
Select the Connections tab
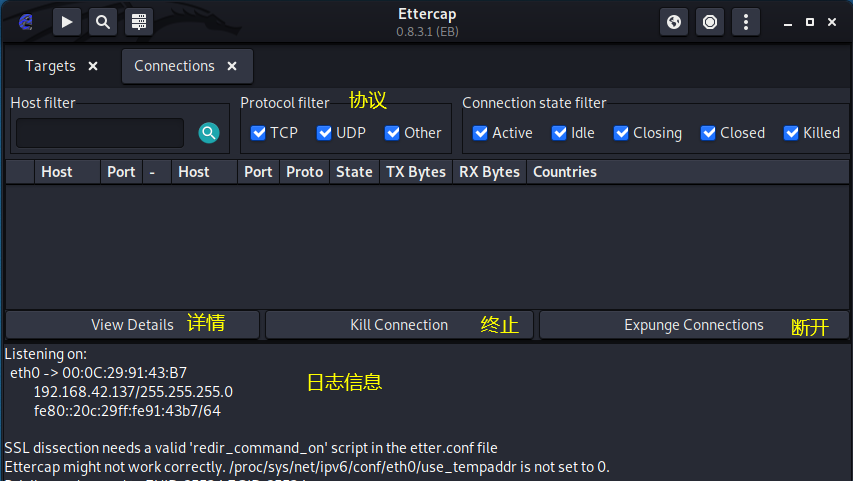coord(175,66)
